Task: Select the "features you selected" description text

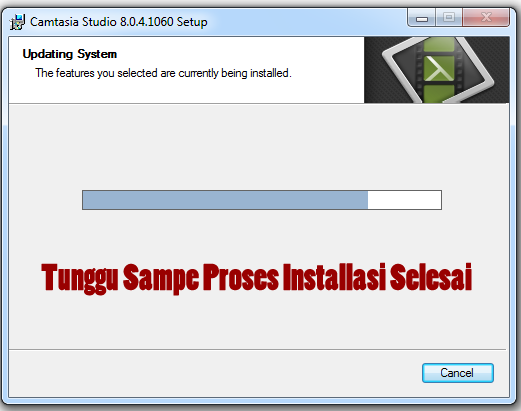Action: [163, 73]
